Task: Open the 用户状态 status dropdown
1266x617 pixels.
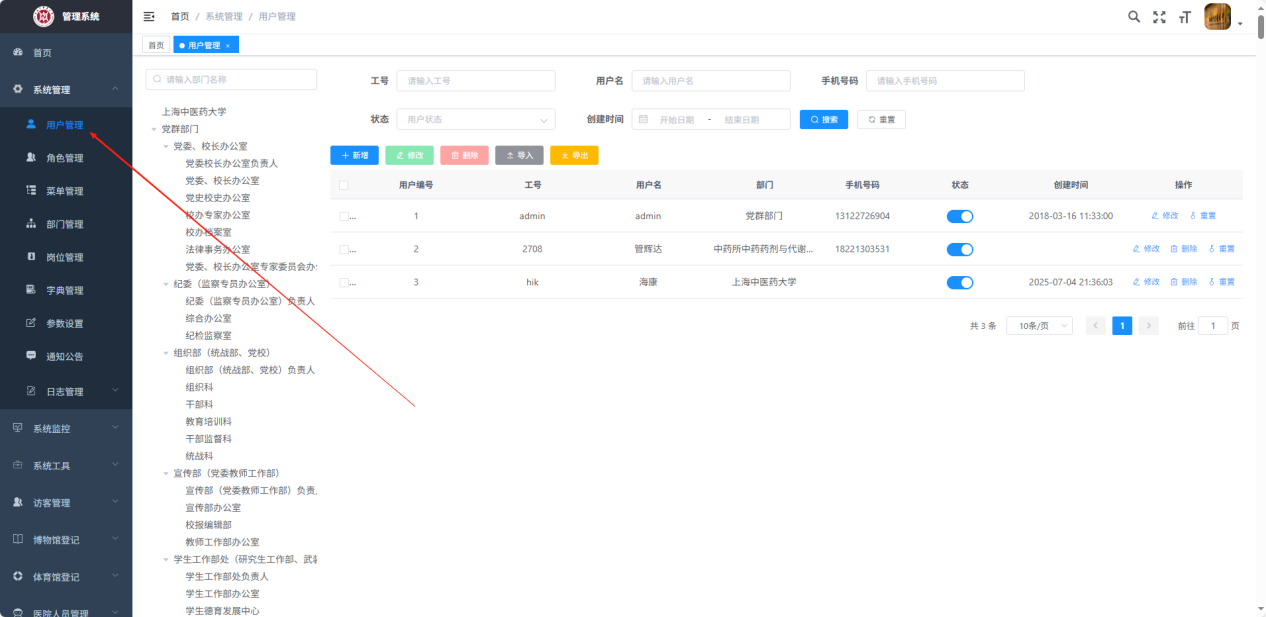Action: pos(475,119)
